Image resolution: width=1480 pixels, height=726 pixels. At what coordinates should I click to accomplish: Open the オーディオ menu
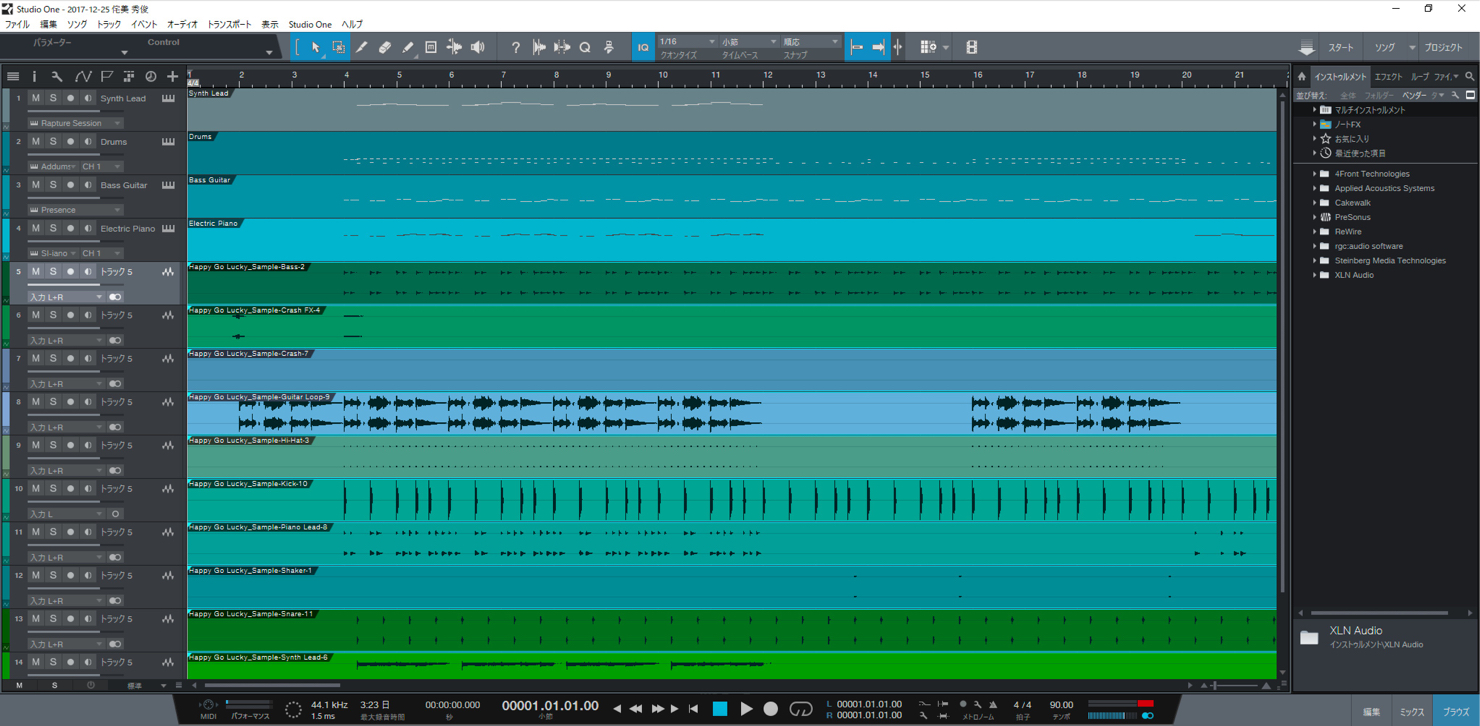pos(182,24)
